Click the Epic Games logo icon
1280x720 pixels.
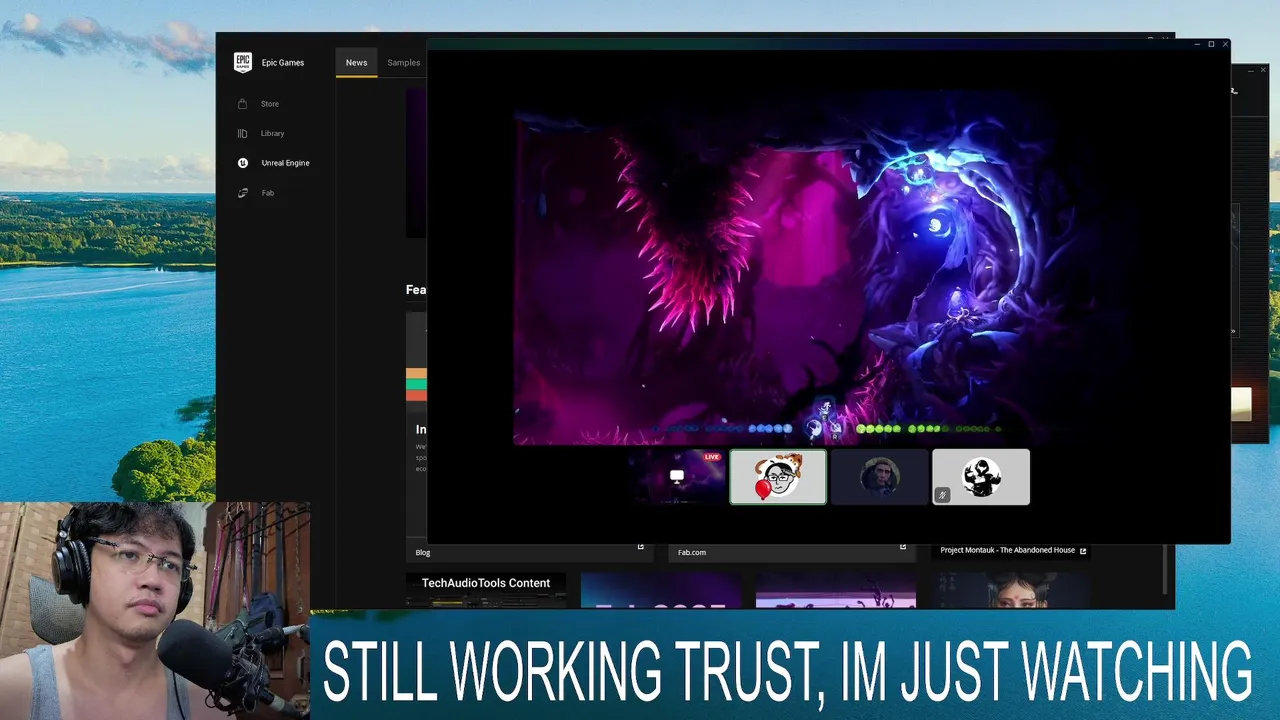pyautogui.click(x=243, y=62)
